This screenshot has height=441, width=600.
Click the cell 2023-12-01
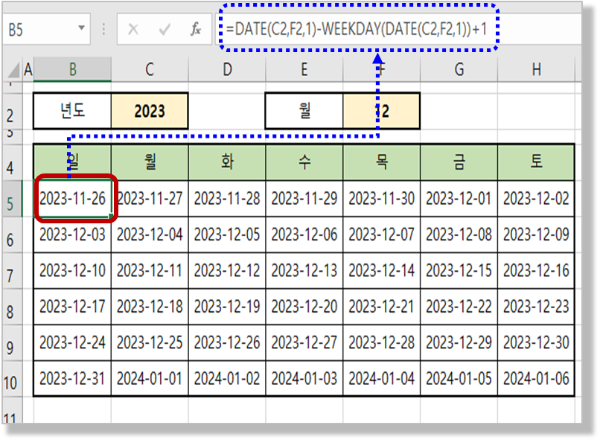(459, 199)
